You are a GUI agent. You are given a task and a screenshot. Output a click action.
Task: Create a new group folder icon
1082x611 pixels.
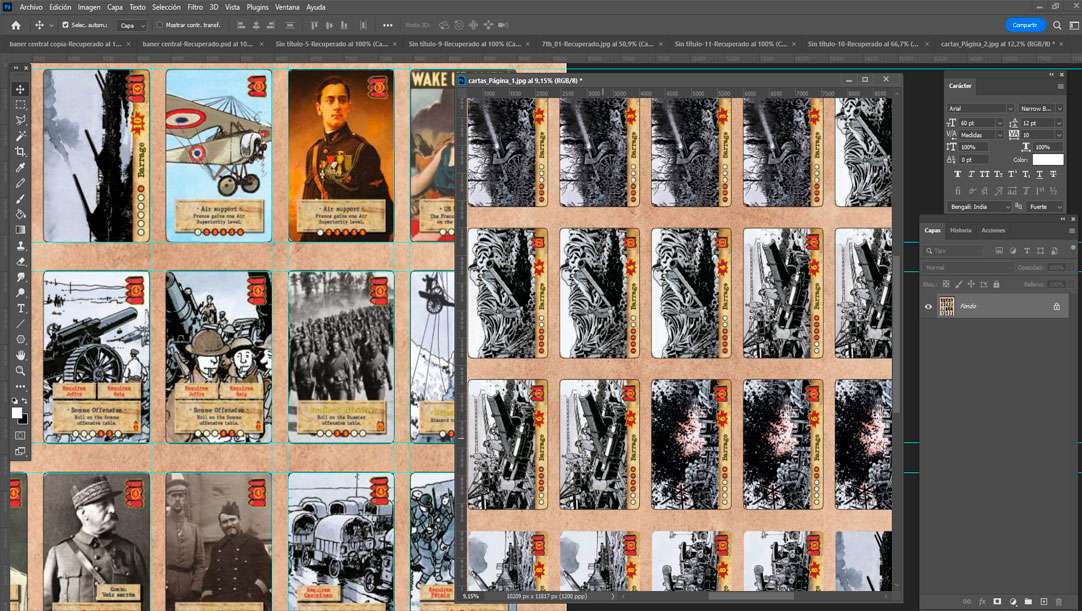click(x=1028, y=601)
